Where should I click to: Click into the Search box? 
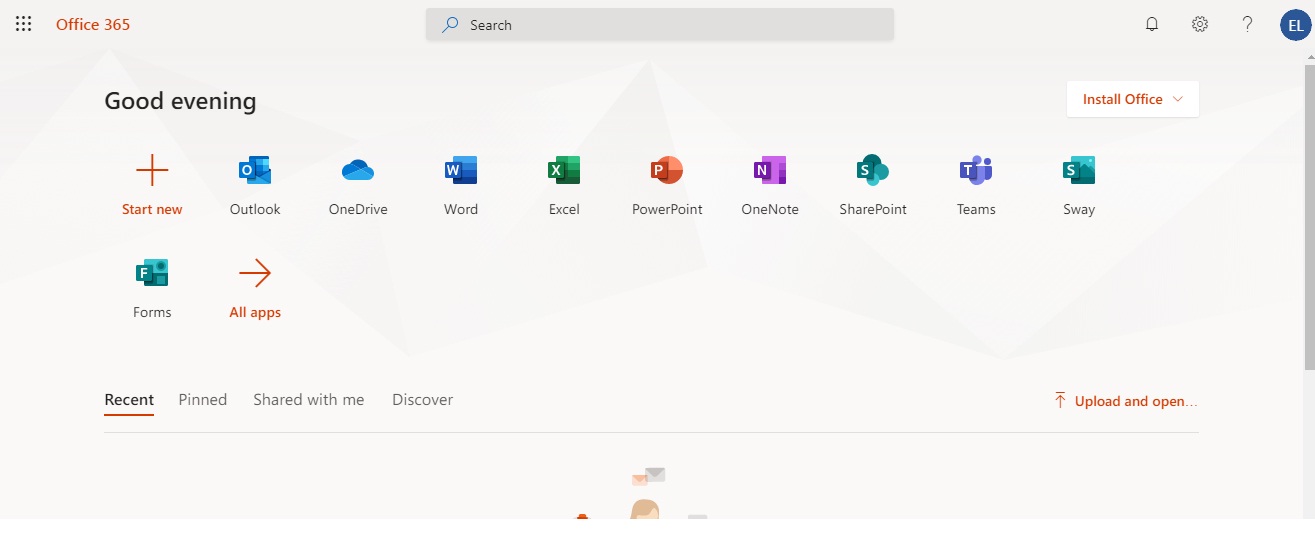tap(660, 25)
